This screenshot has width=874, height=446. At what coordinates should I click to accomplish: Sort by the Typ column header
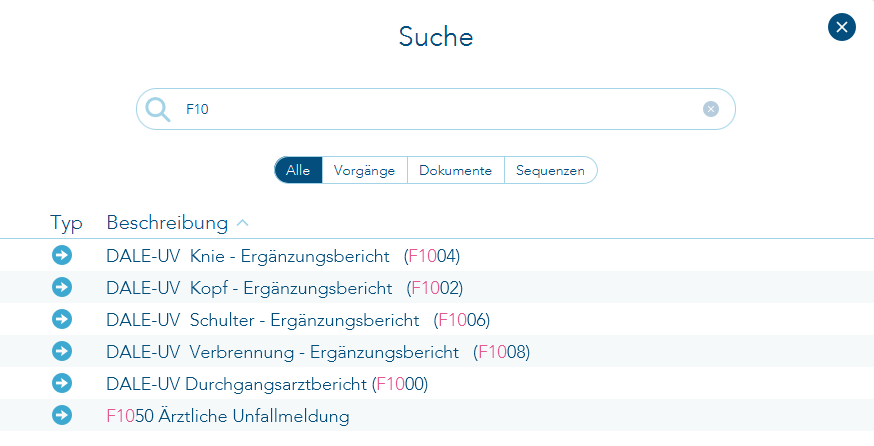tap(66, 223)
